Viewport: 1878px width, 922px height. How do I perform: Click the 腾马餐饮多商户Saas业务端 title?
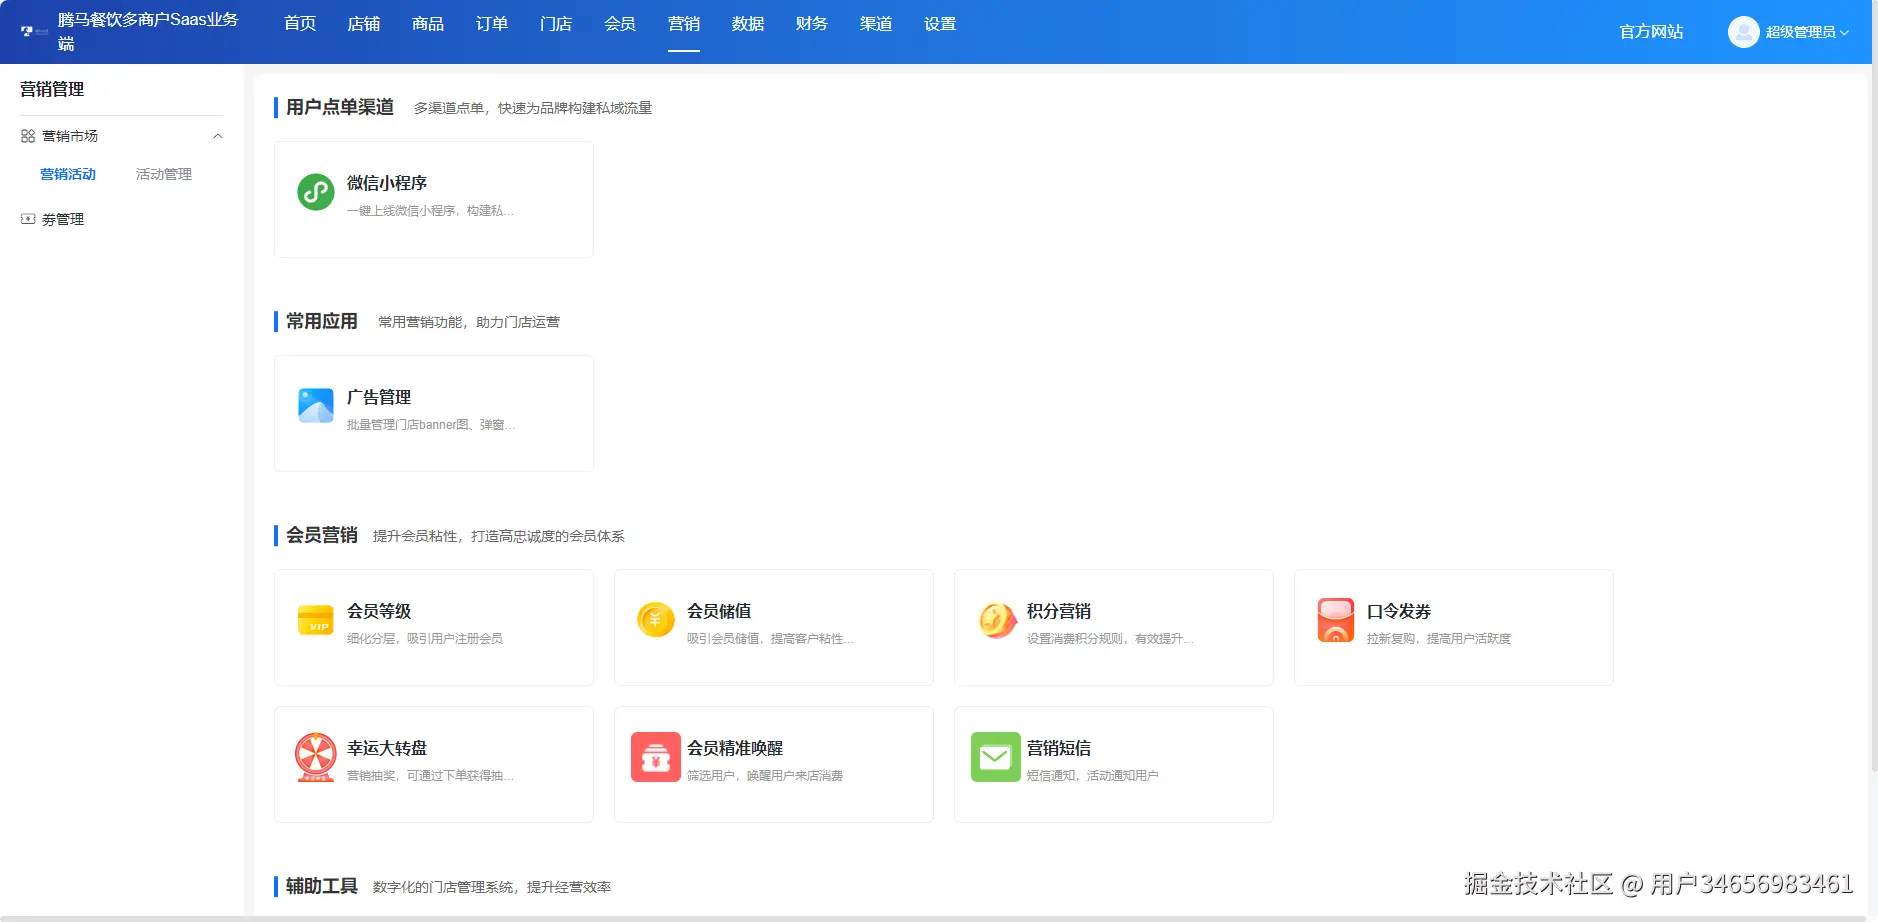[x=148, y=31]
